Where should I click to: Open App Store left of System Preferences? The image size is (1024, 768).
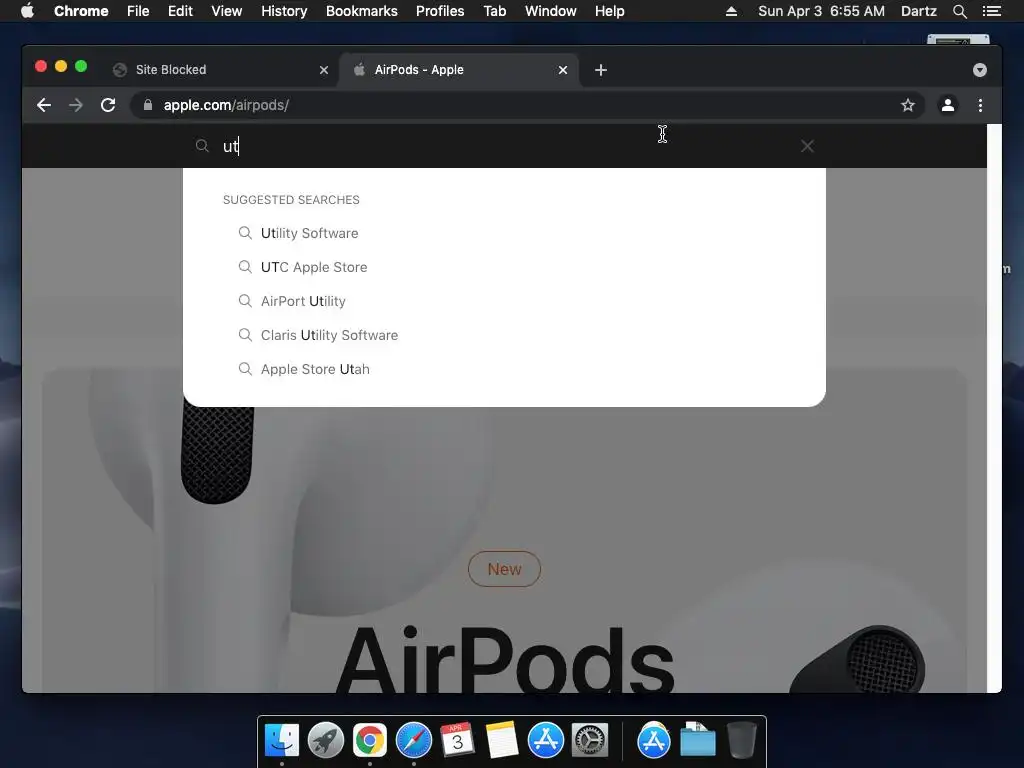pyautogui.click(x=546, y=741)
